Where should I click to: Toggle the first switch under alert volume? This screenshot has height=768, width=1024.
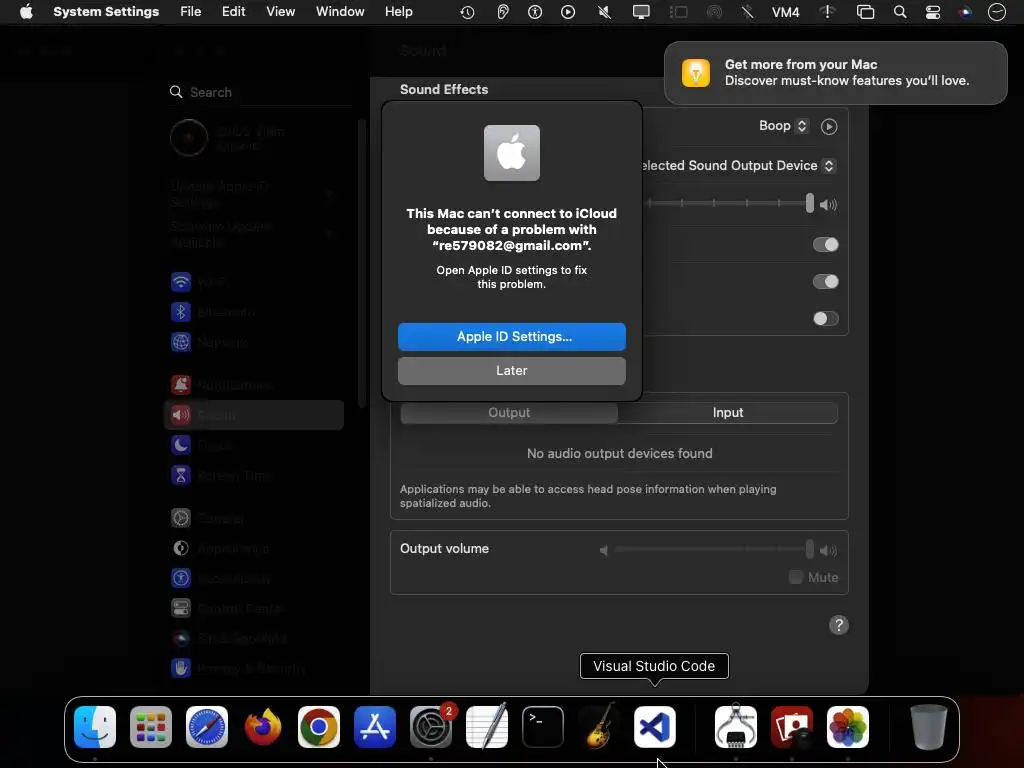tap(825, 244)
